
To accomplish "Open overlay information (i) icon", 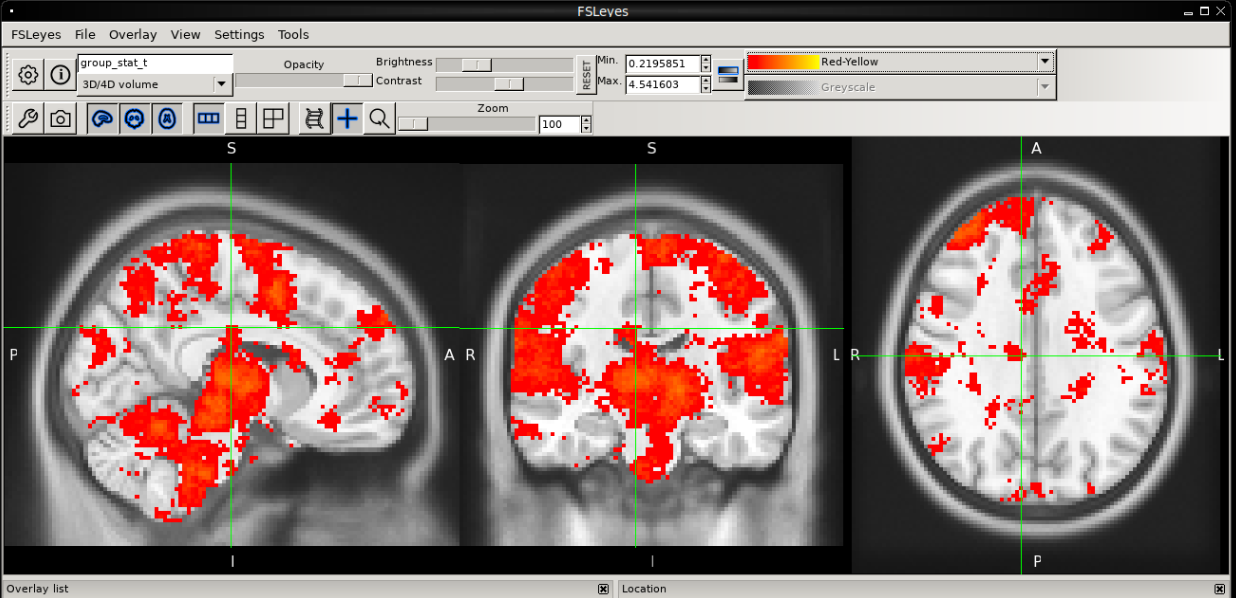I will tap(61, 75).
